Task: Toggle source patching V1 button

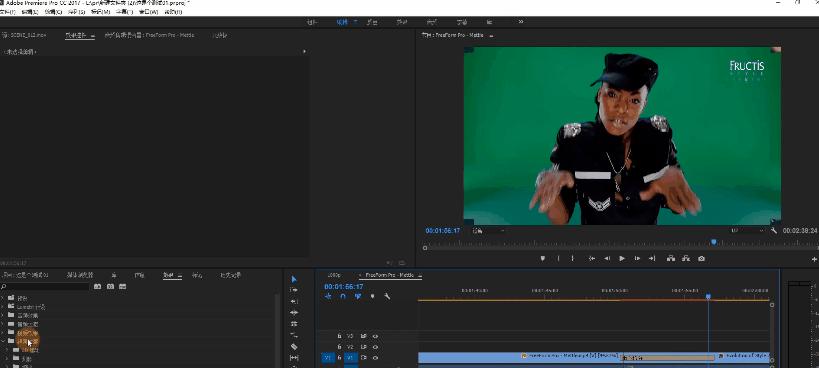Action: [327, 358]
